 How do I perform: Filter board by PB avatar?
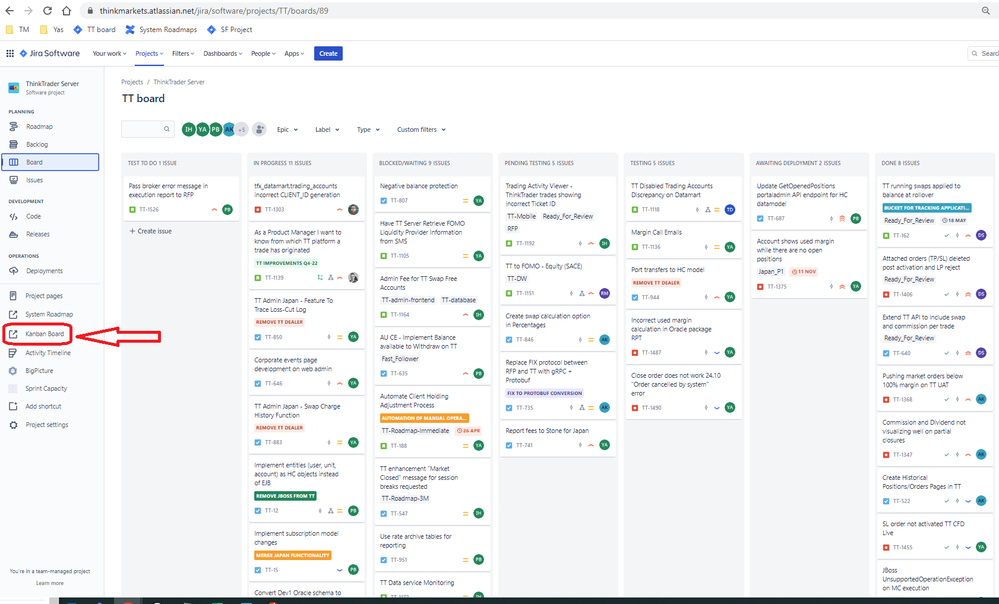pyautogui.click(x=215, y=129)
